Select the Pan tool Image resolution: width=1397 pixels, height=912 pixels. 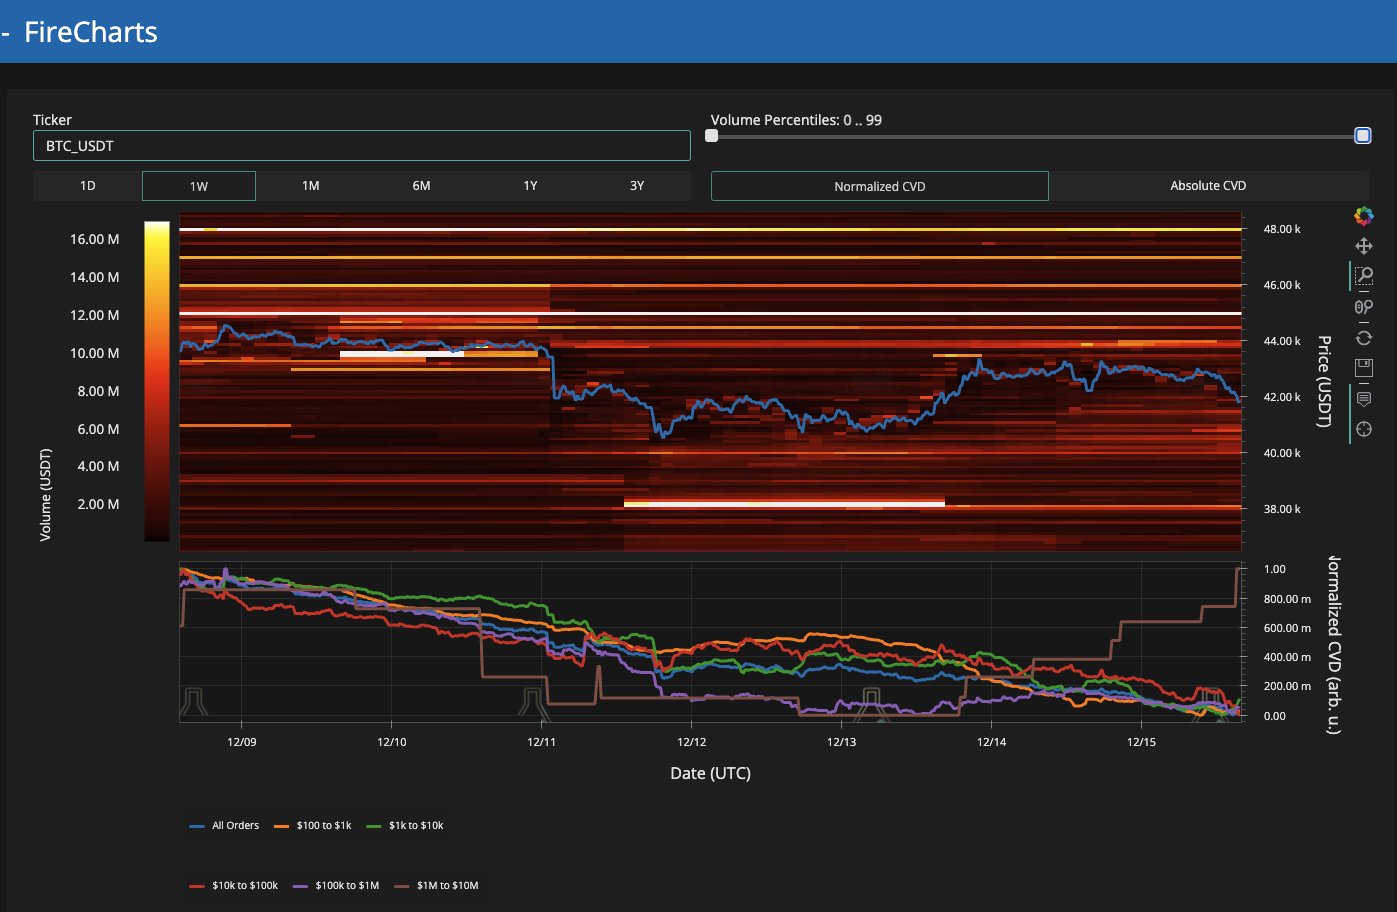[x=1363, y=246]
